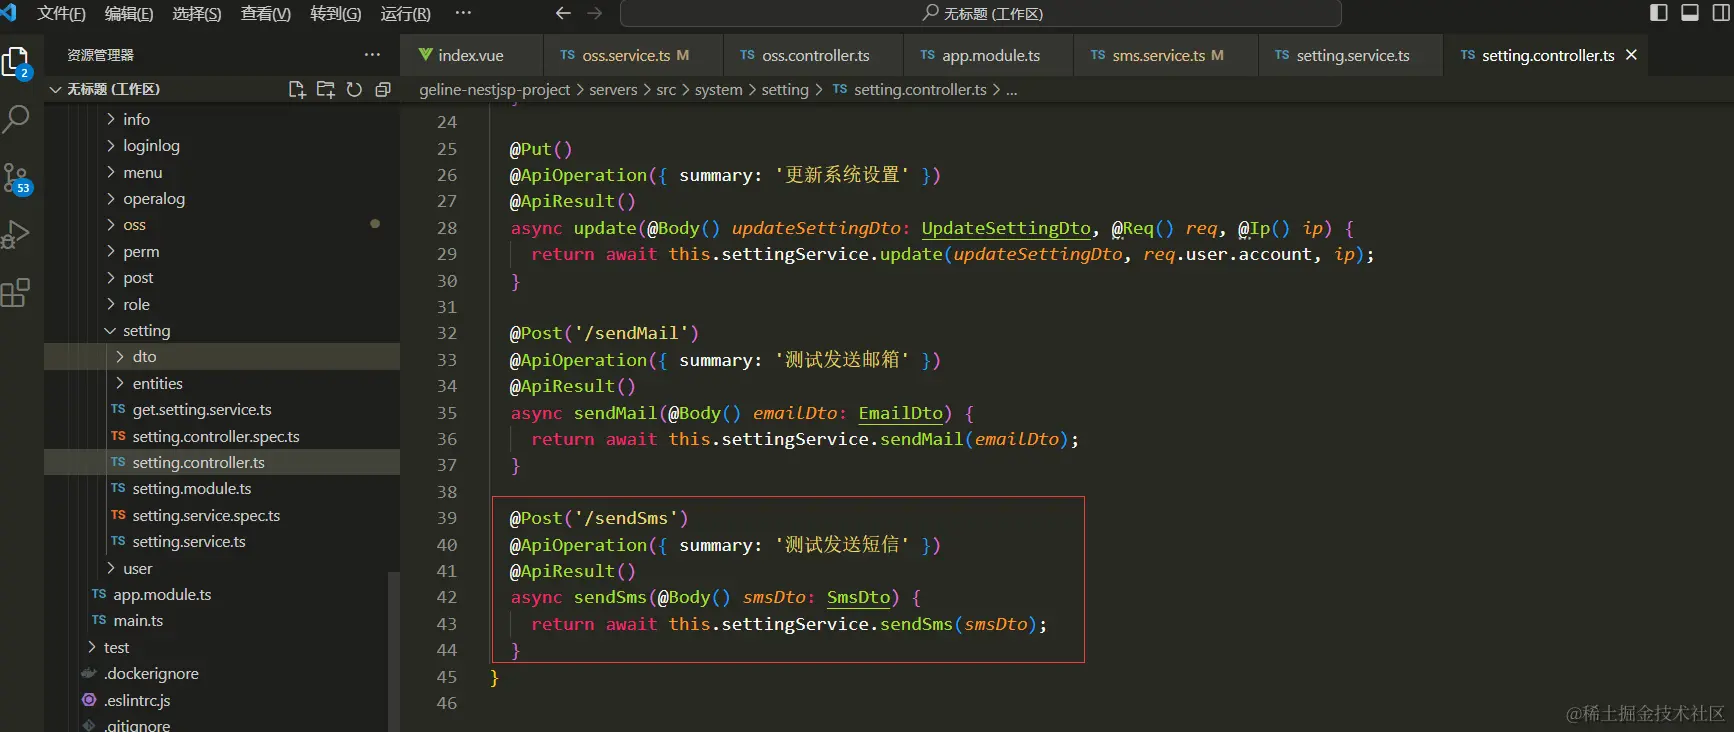This screenshot has width=1734, height=732.
Task: Click the VS Code logo icon
Action: pos(9,13)
